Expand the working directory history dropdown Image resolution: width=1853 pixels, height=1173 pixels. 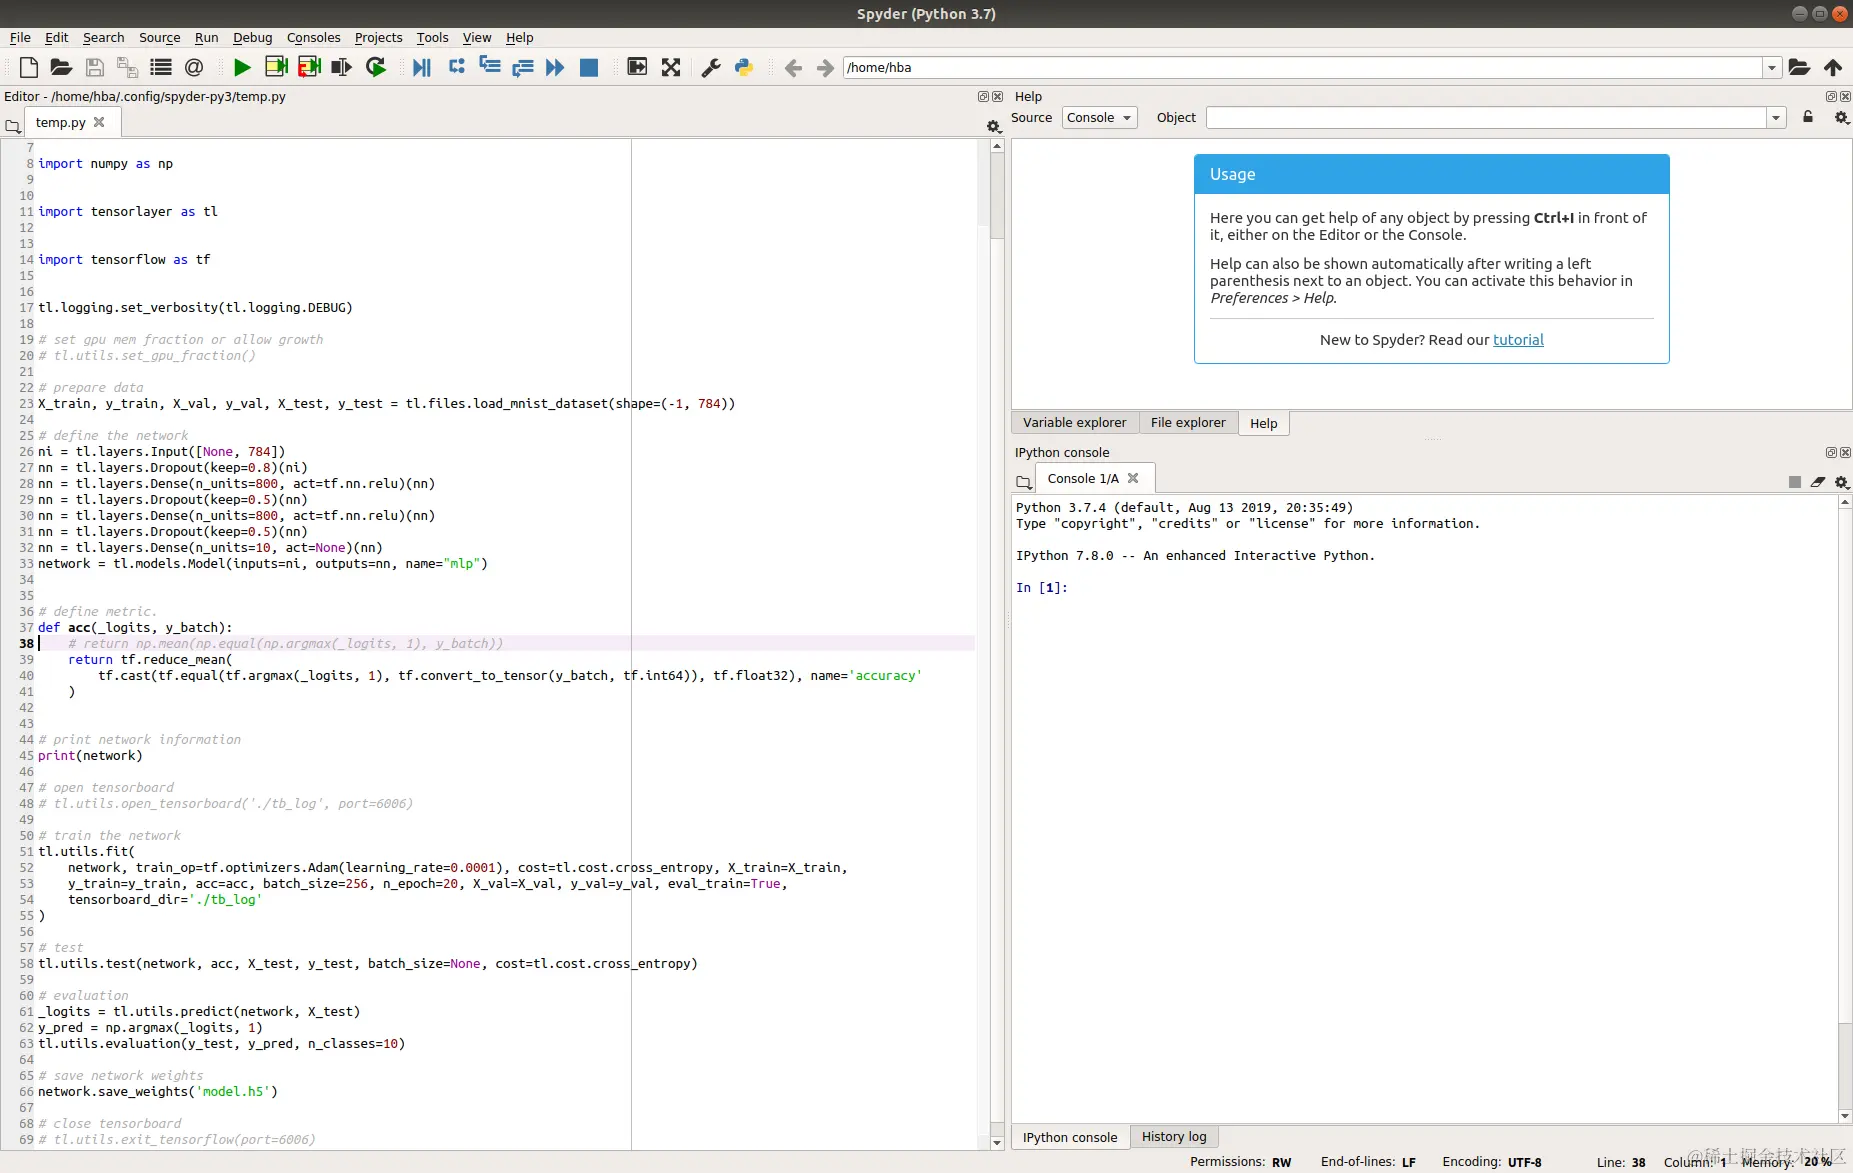(x=1772, y=67)
